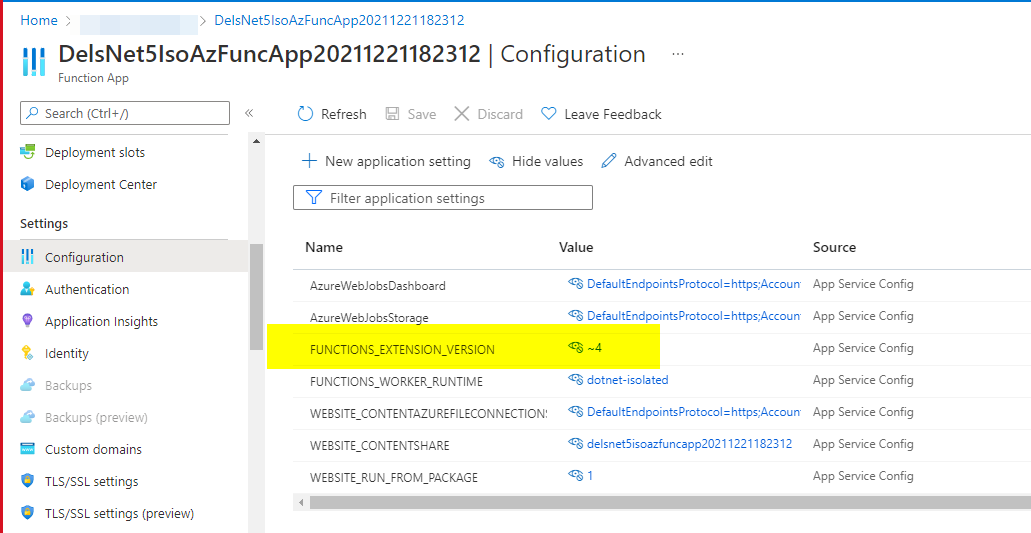The width and height of the screenshot is (1031, 533).
Task: Click the TLS/SSL settings shield icon
Action: tap(27, 481)
